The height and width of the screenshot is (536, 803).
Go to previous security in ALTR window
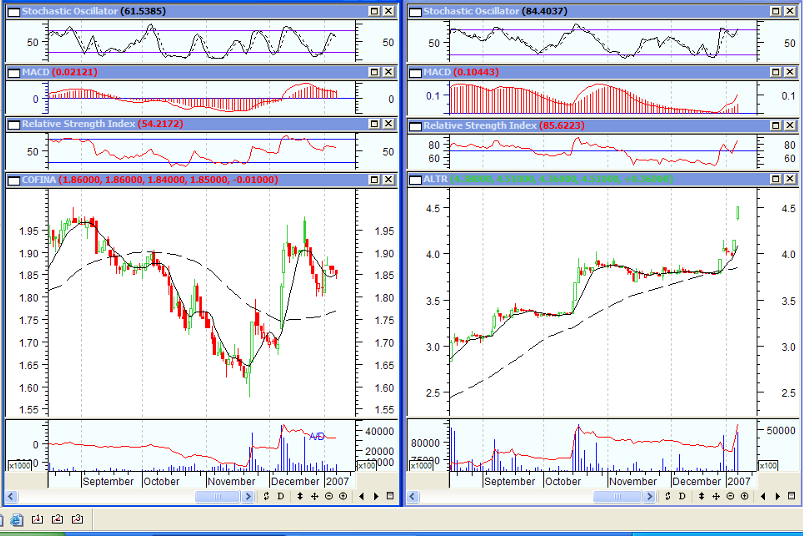pyautogui.click(x=763, y=496)
